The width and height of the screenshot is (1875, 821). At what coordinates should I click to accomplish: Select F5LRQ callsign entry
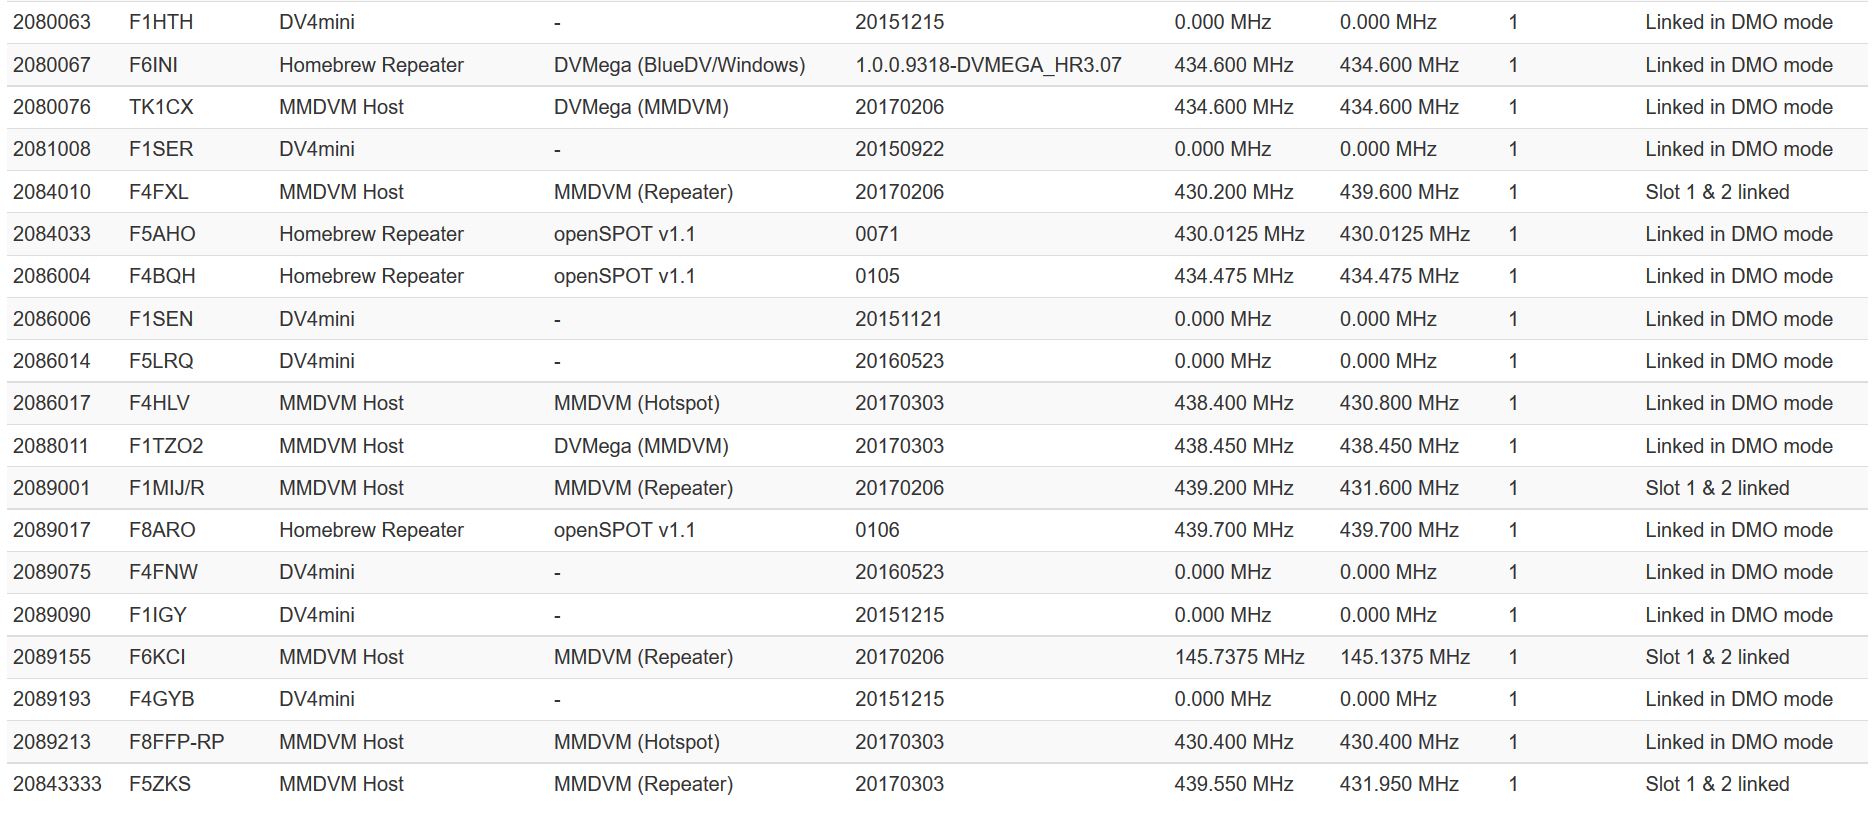click(x=161, y=361)
